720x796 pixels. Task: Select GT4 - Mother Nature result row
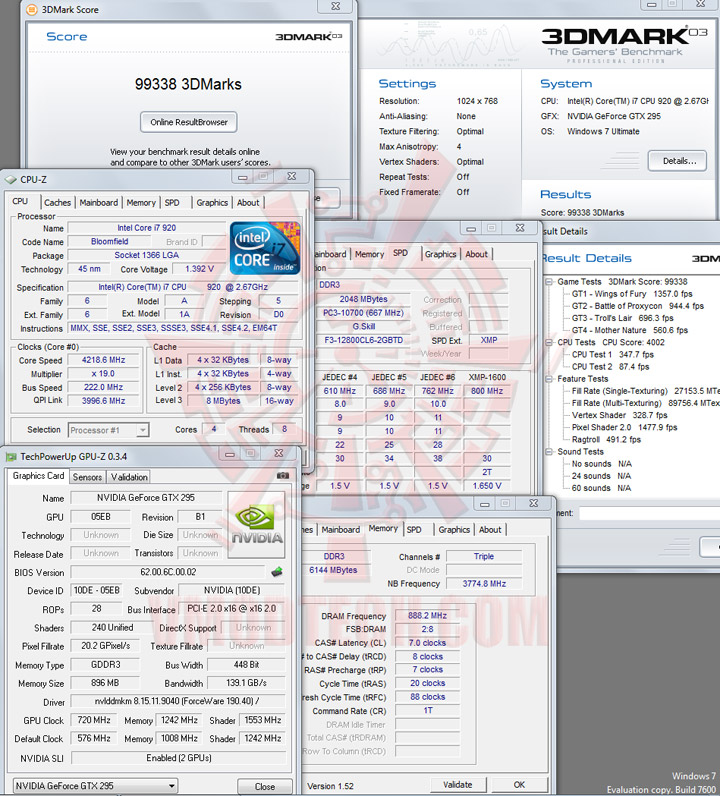click(630, 330)
